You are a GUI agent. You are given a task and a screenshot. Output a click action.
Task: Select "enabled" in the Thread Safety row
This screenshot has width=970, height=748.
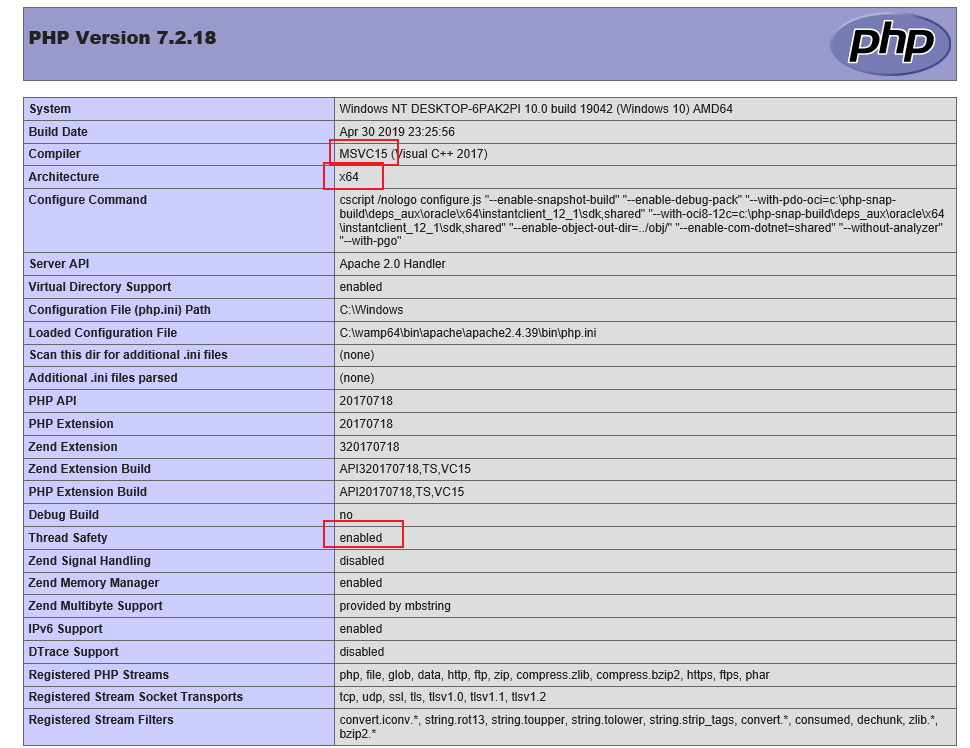click(361, 538)
